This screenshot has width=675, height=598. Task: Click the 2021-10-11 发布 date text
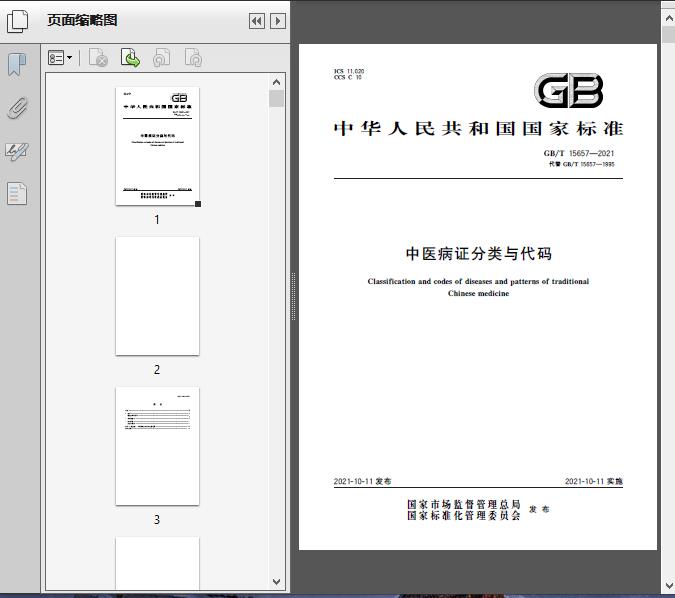pos(362,481)
